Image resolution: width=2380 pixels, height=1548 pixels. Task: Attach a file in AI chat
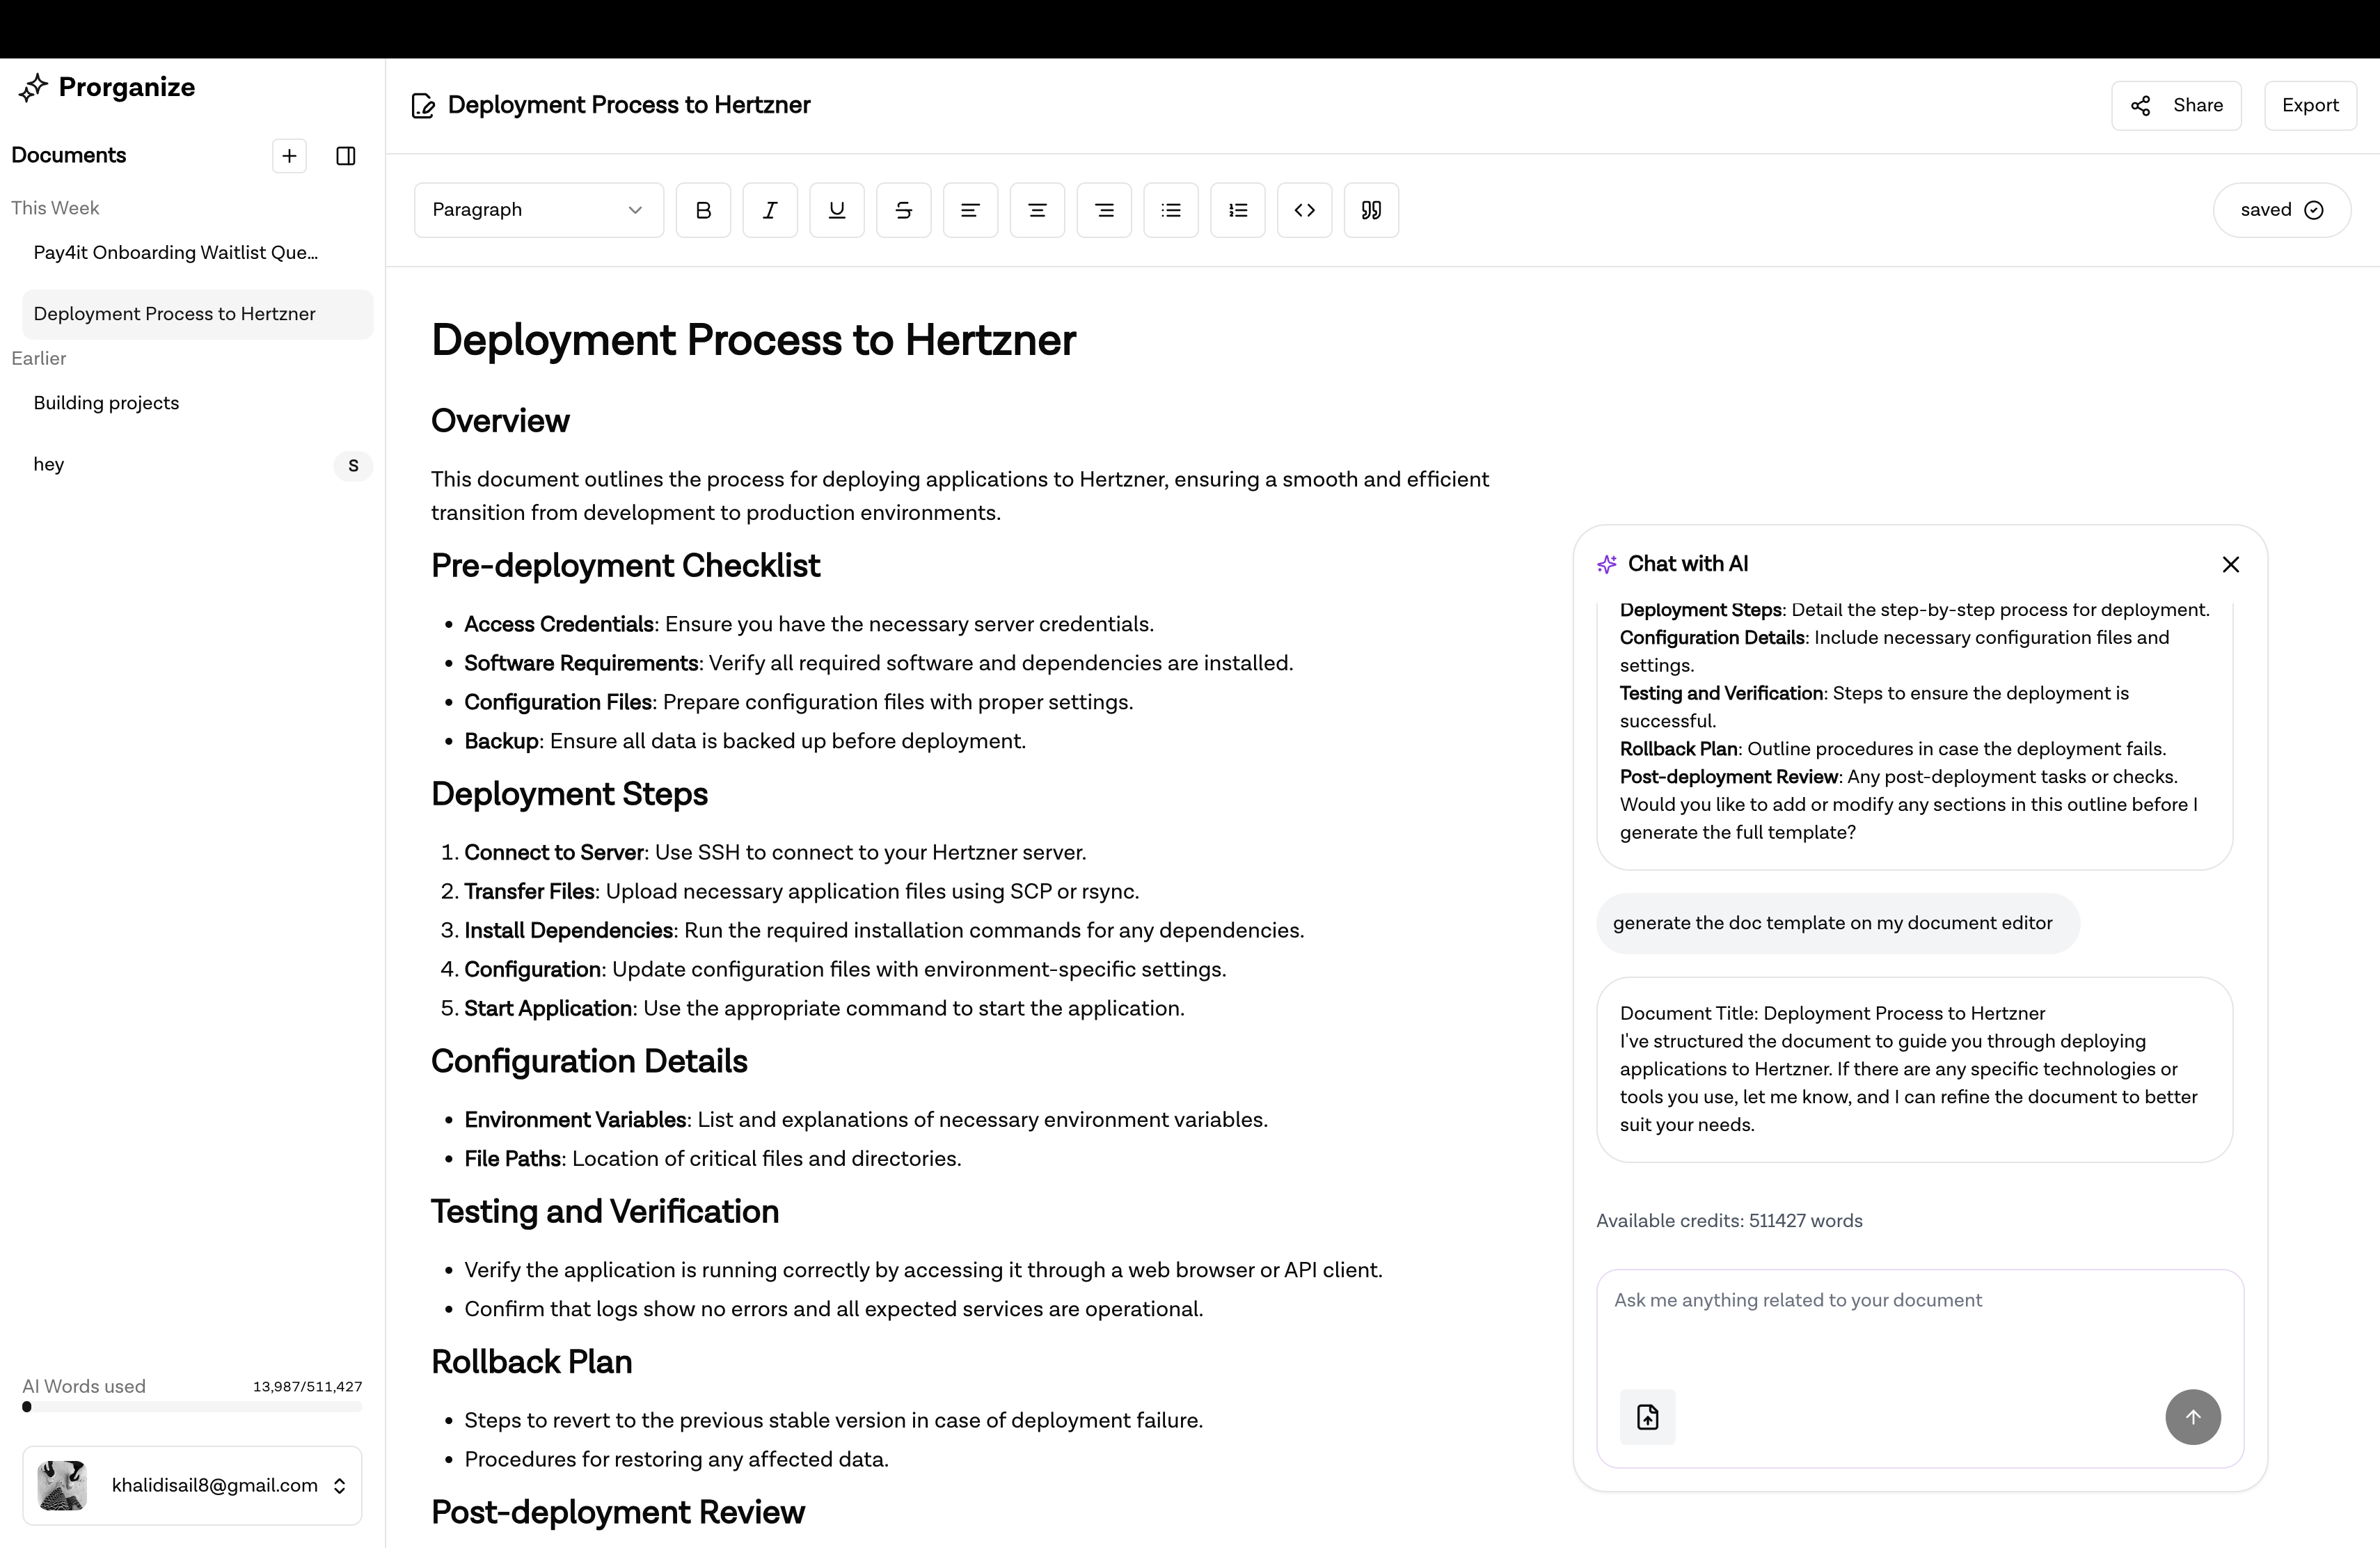point(1647,1417)
